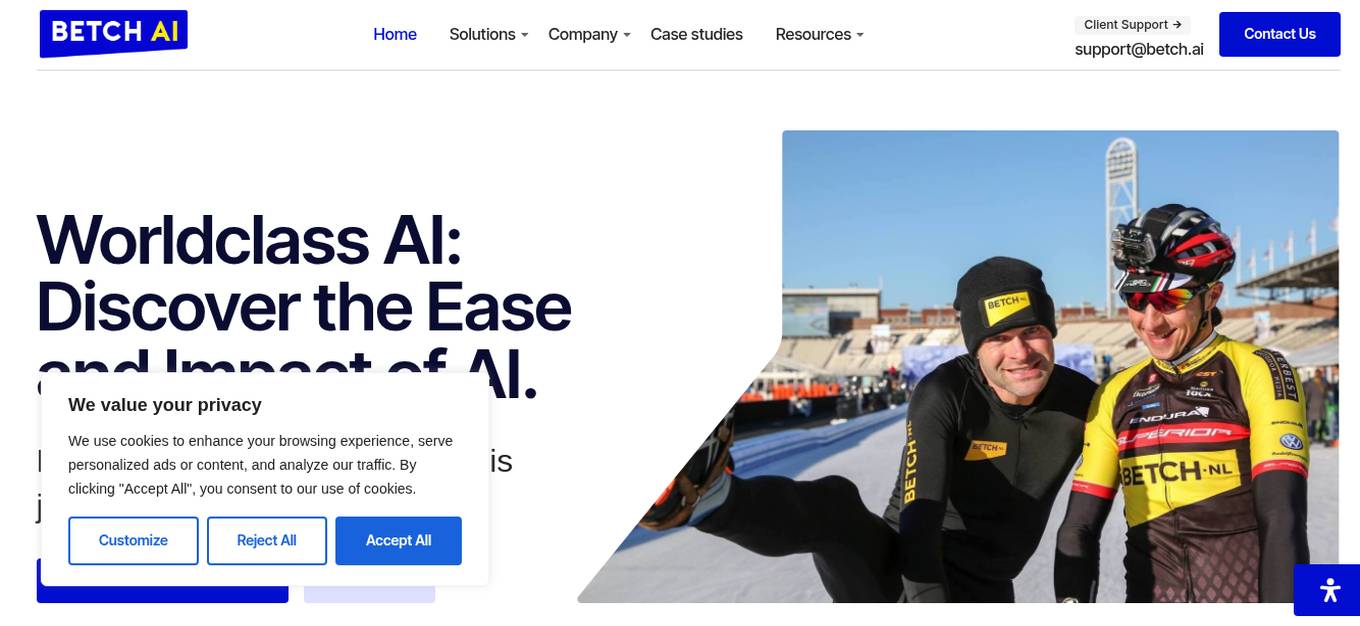1360x626 pixels.
Task: Click the dark blue button behind cookie banner
Action: (162, 594)
